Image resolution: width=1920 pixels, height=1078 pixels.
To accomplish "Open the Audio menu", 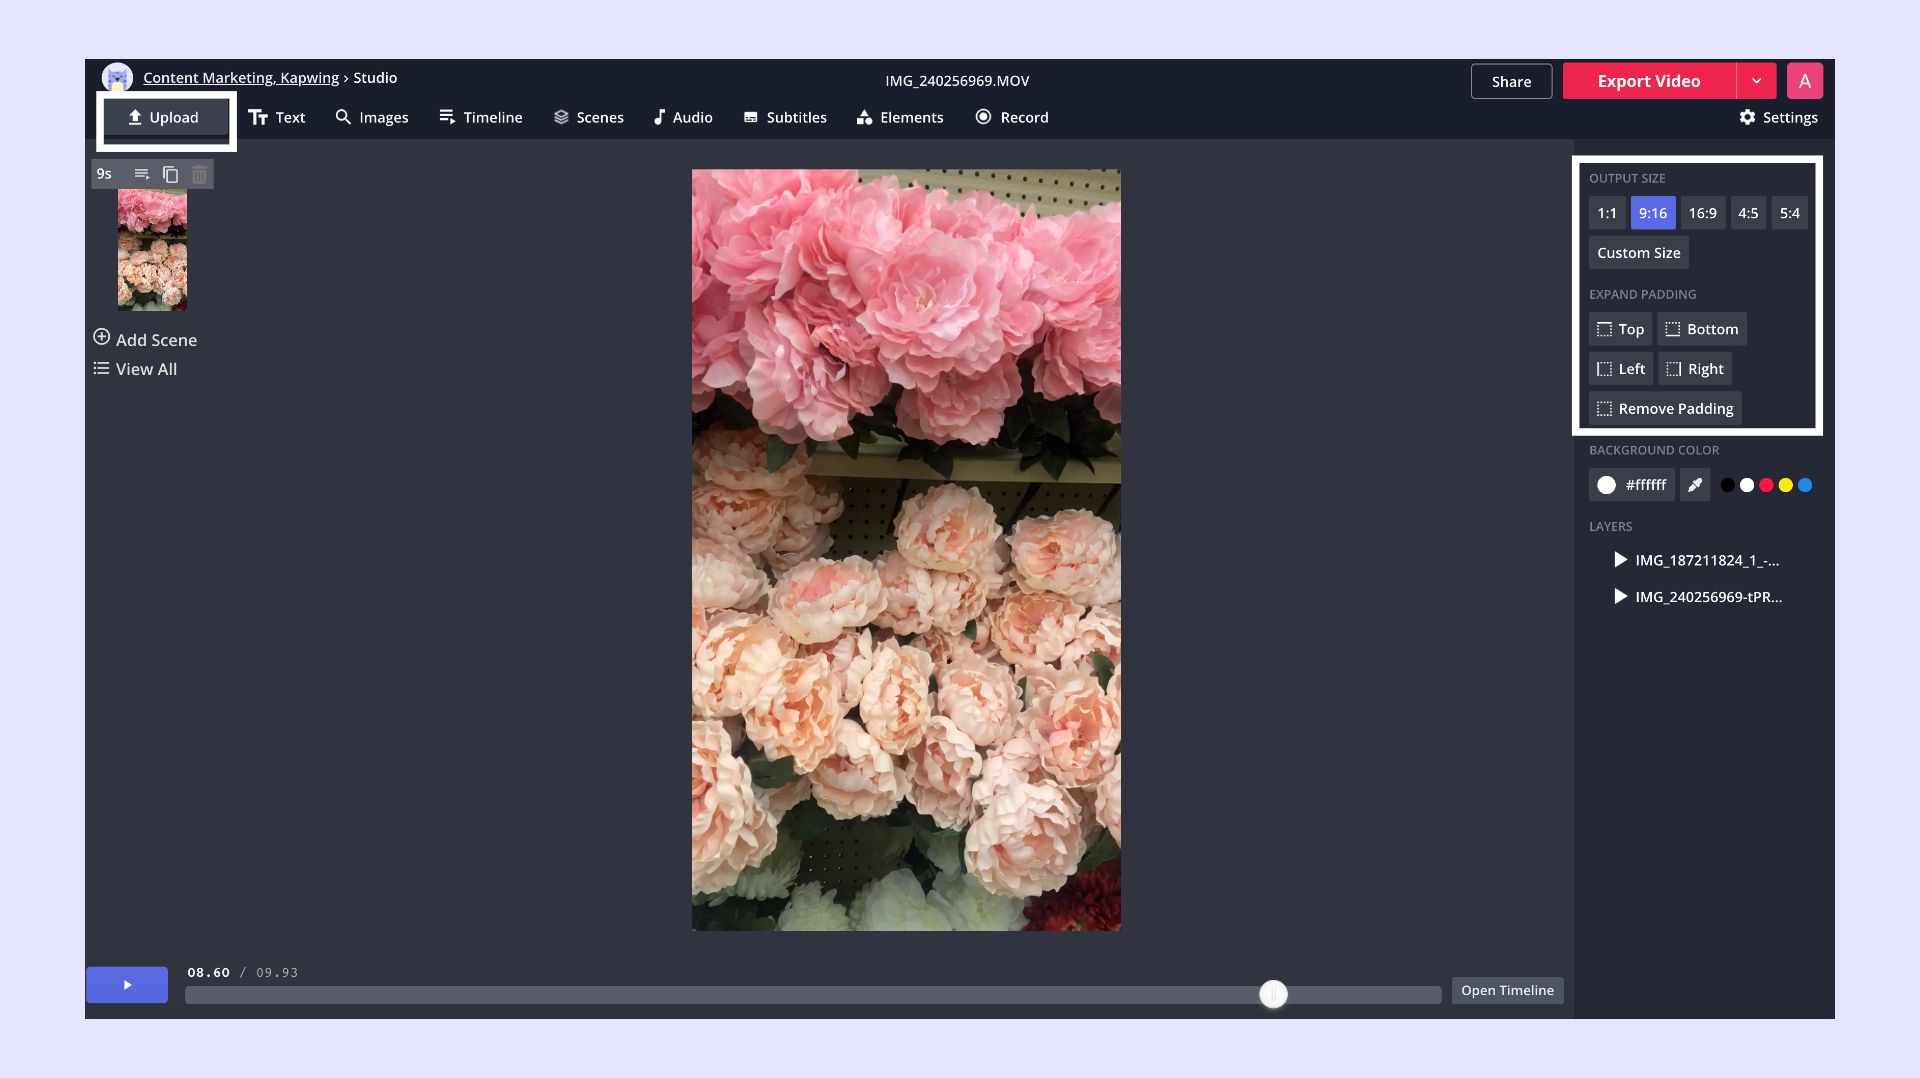I will [x=682, y=117].
